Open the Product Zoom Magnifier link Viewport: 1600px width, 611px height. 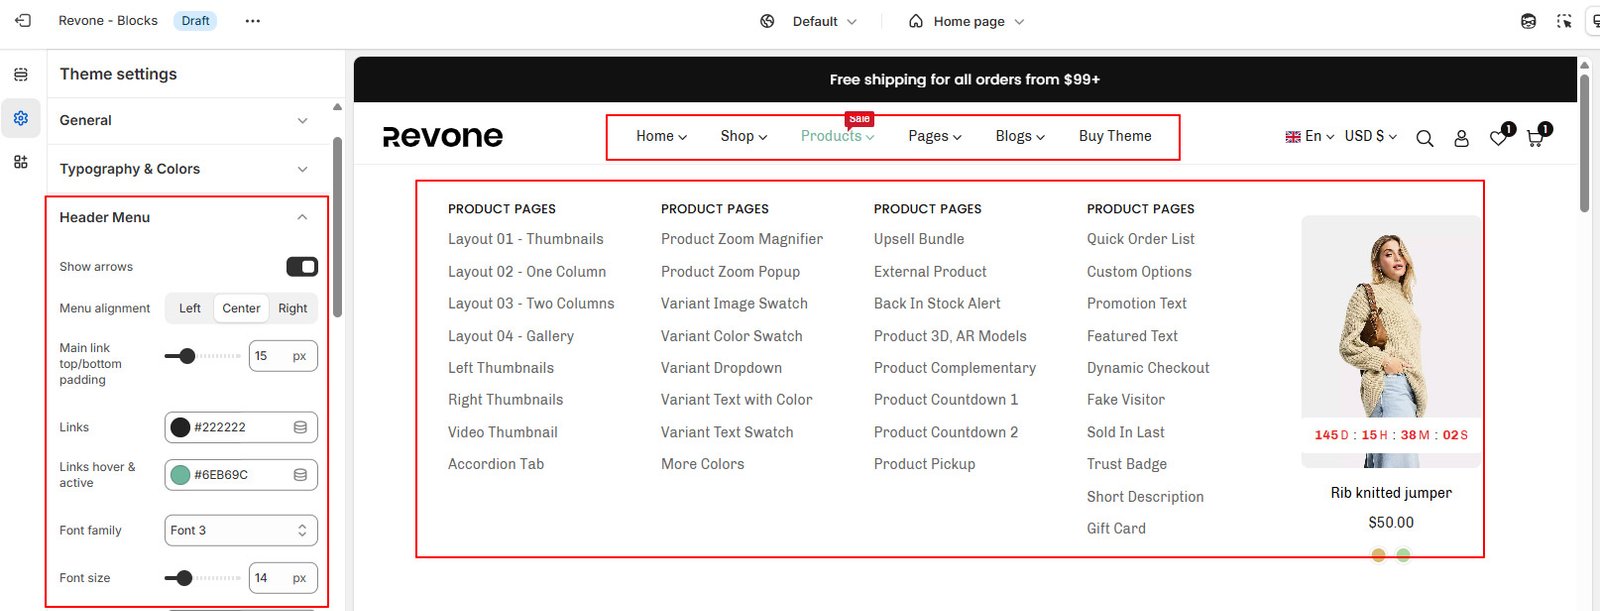[x=741, y=240]
